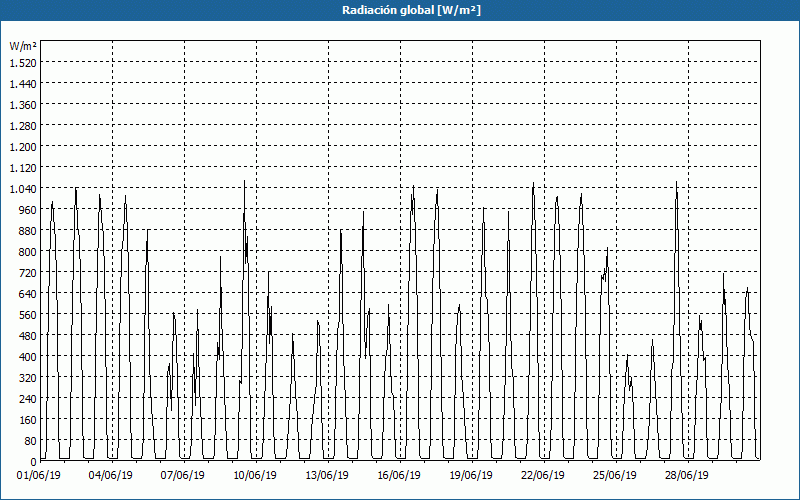Click the 480 y-axis label

coord(27,336)
